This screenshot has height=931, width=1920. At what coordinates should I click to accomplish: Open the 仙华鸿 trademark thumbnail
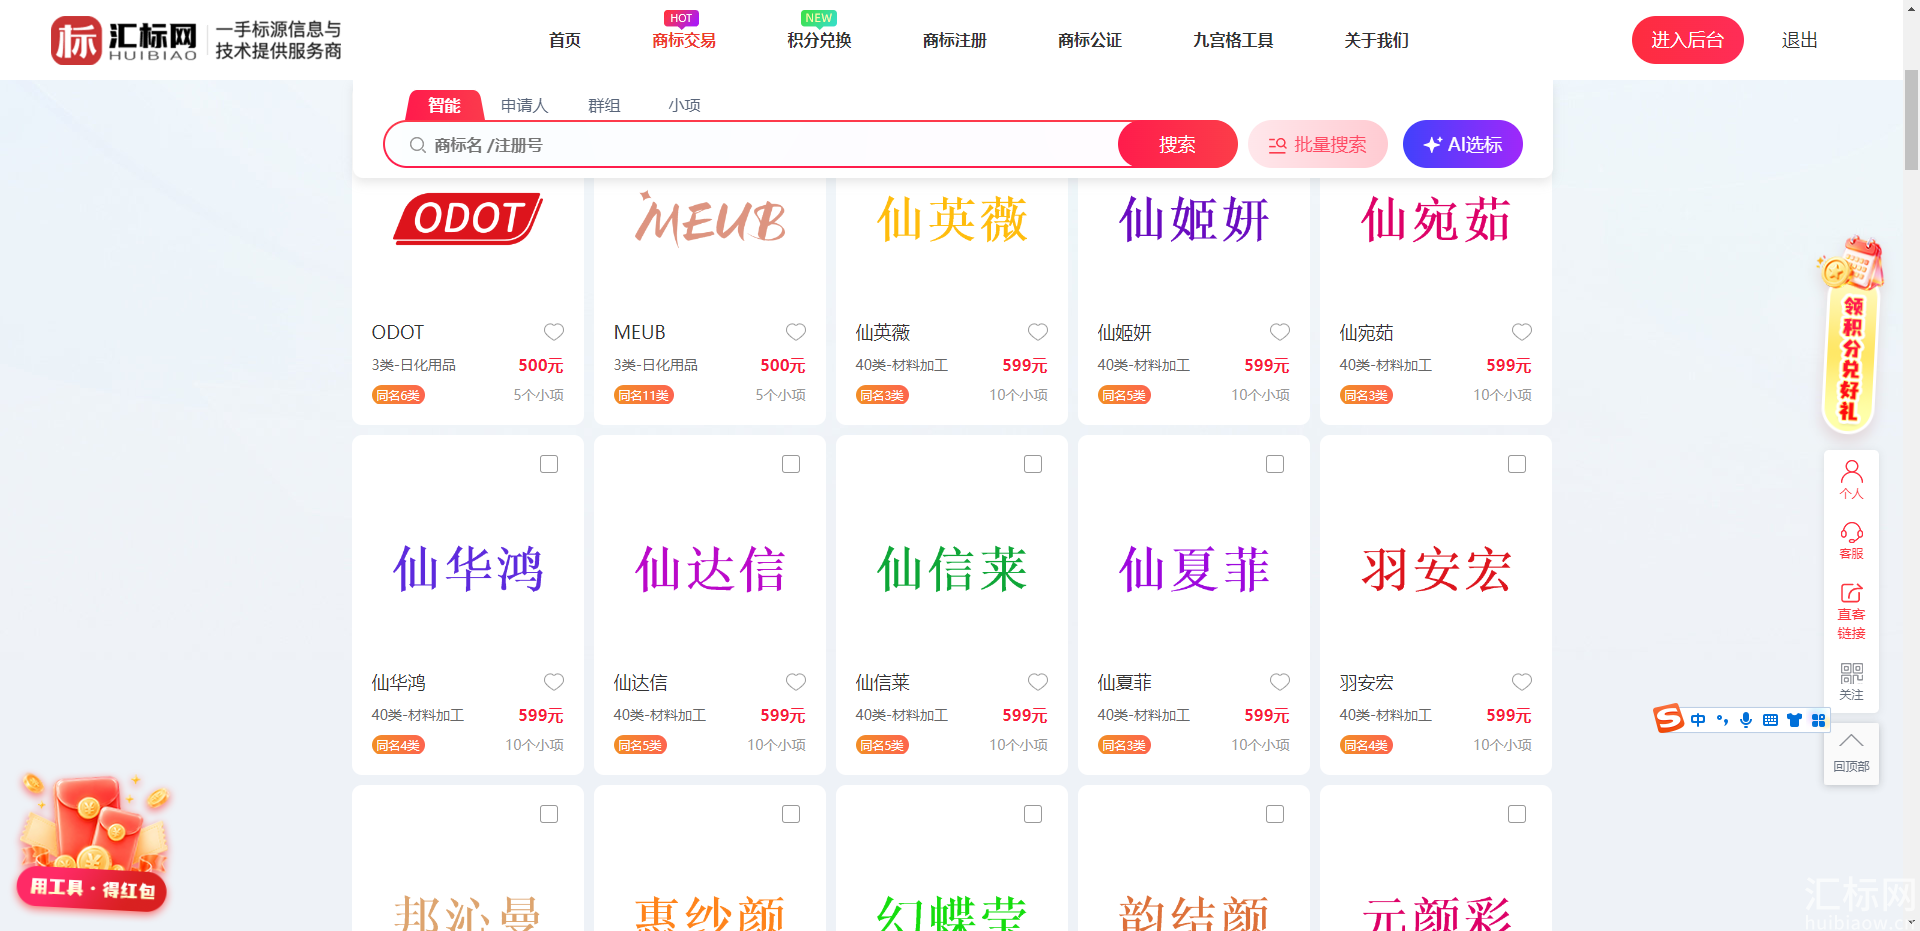coord(468,568)
